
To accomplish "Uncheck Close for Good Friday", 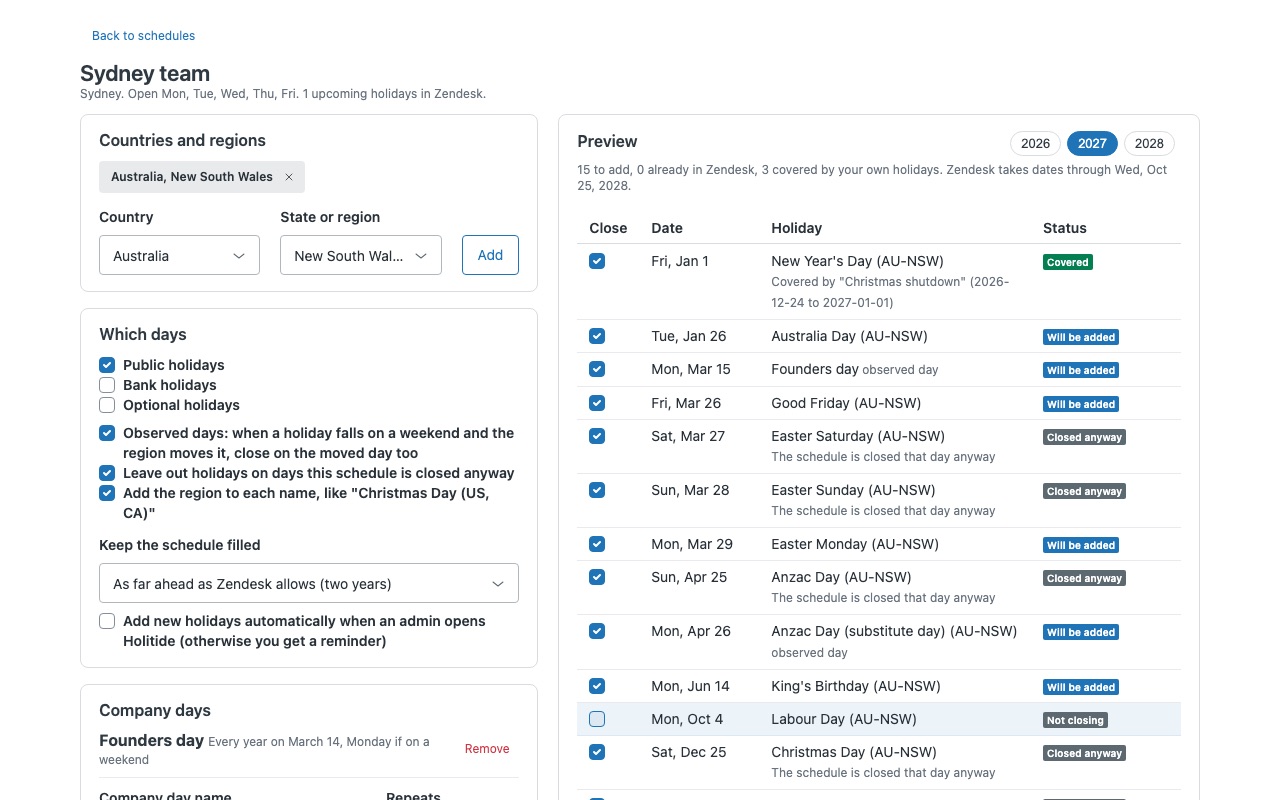I will 597,403.
